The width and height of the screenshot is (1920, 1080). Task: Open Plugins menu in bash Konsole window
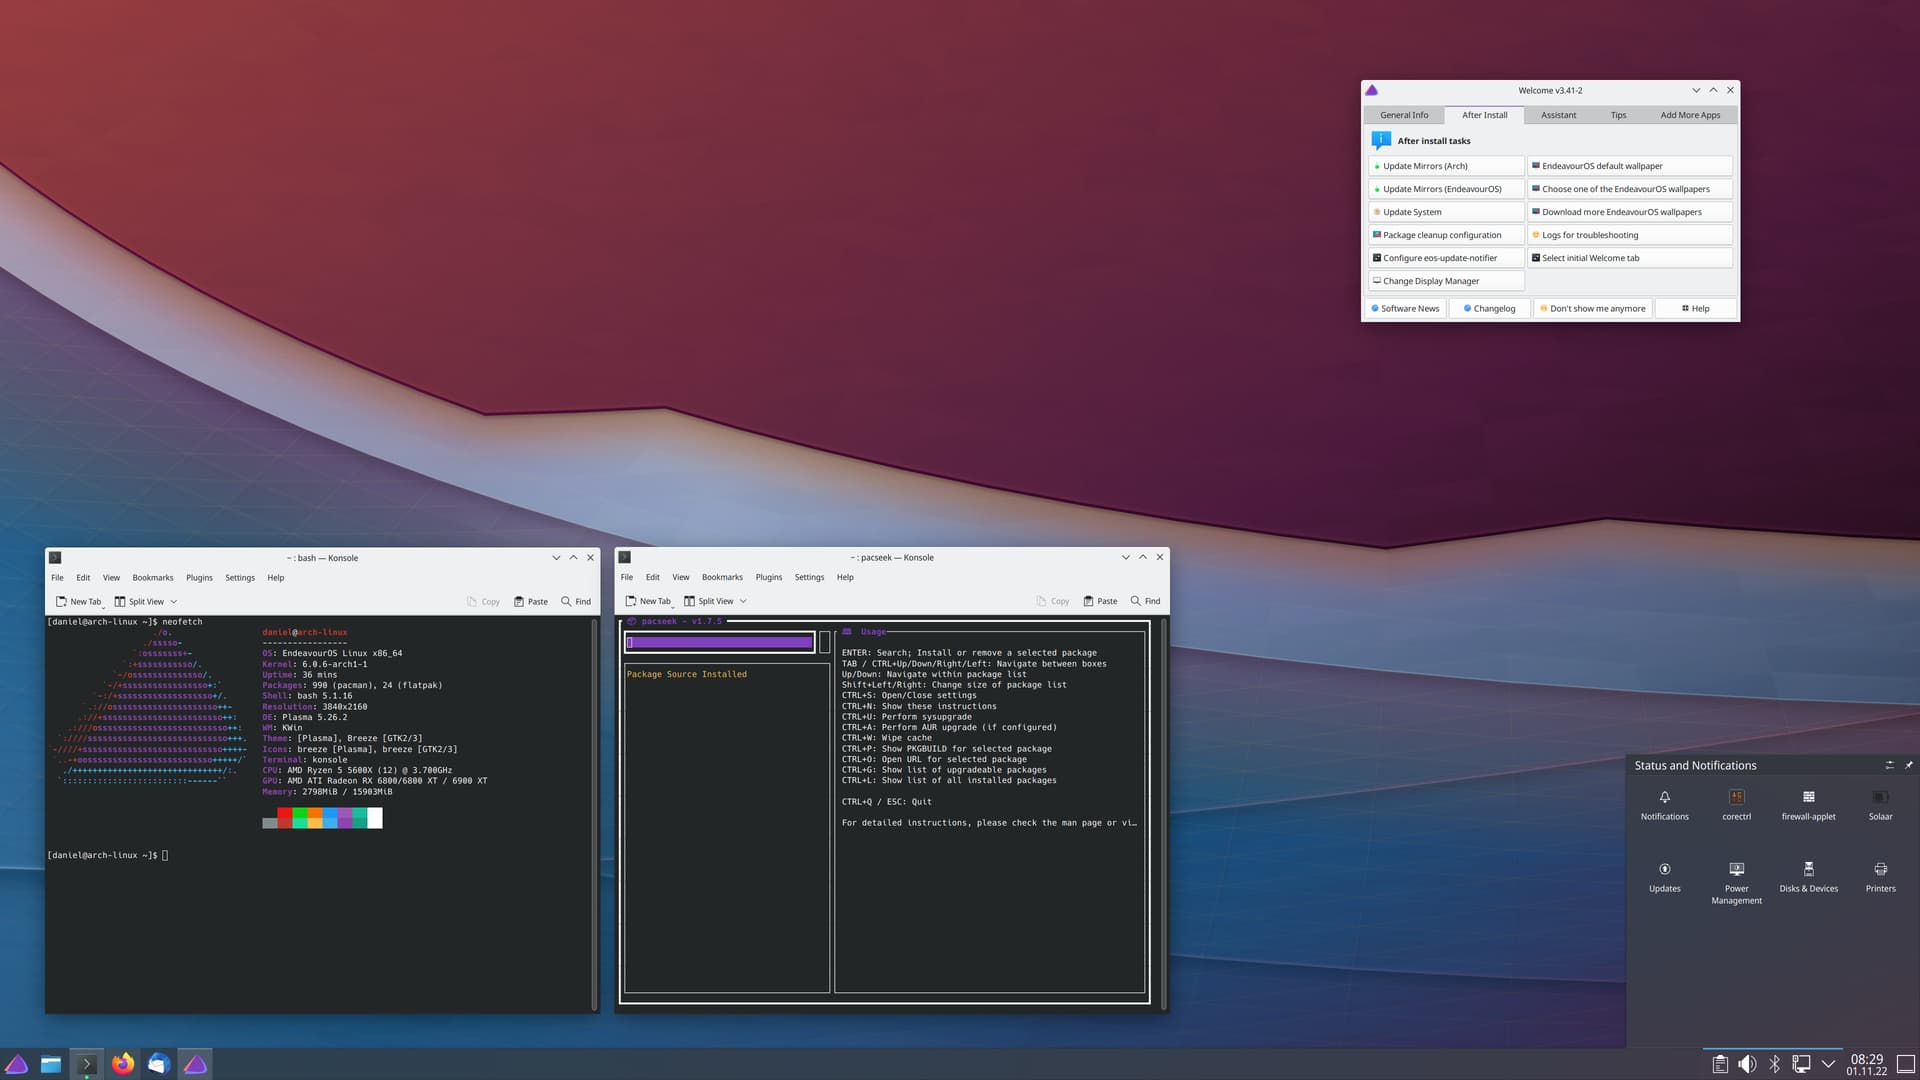199,578
